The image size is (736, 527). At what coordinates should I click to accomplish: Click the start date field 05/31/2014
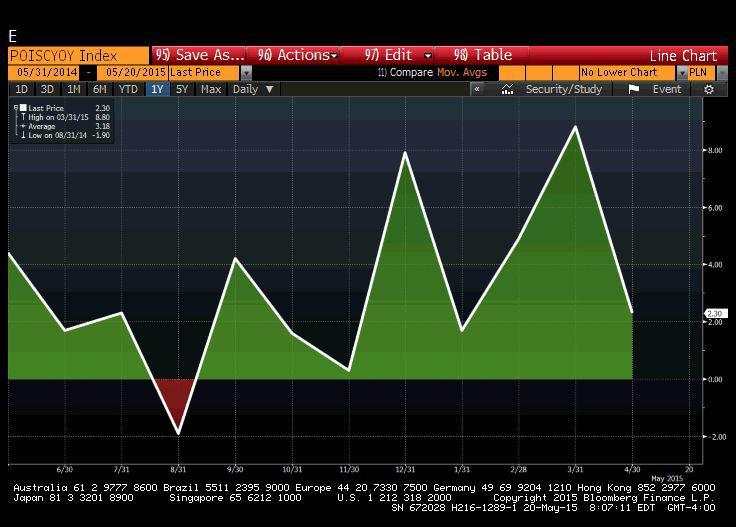click(x=46, y=73)
